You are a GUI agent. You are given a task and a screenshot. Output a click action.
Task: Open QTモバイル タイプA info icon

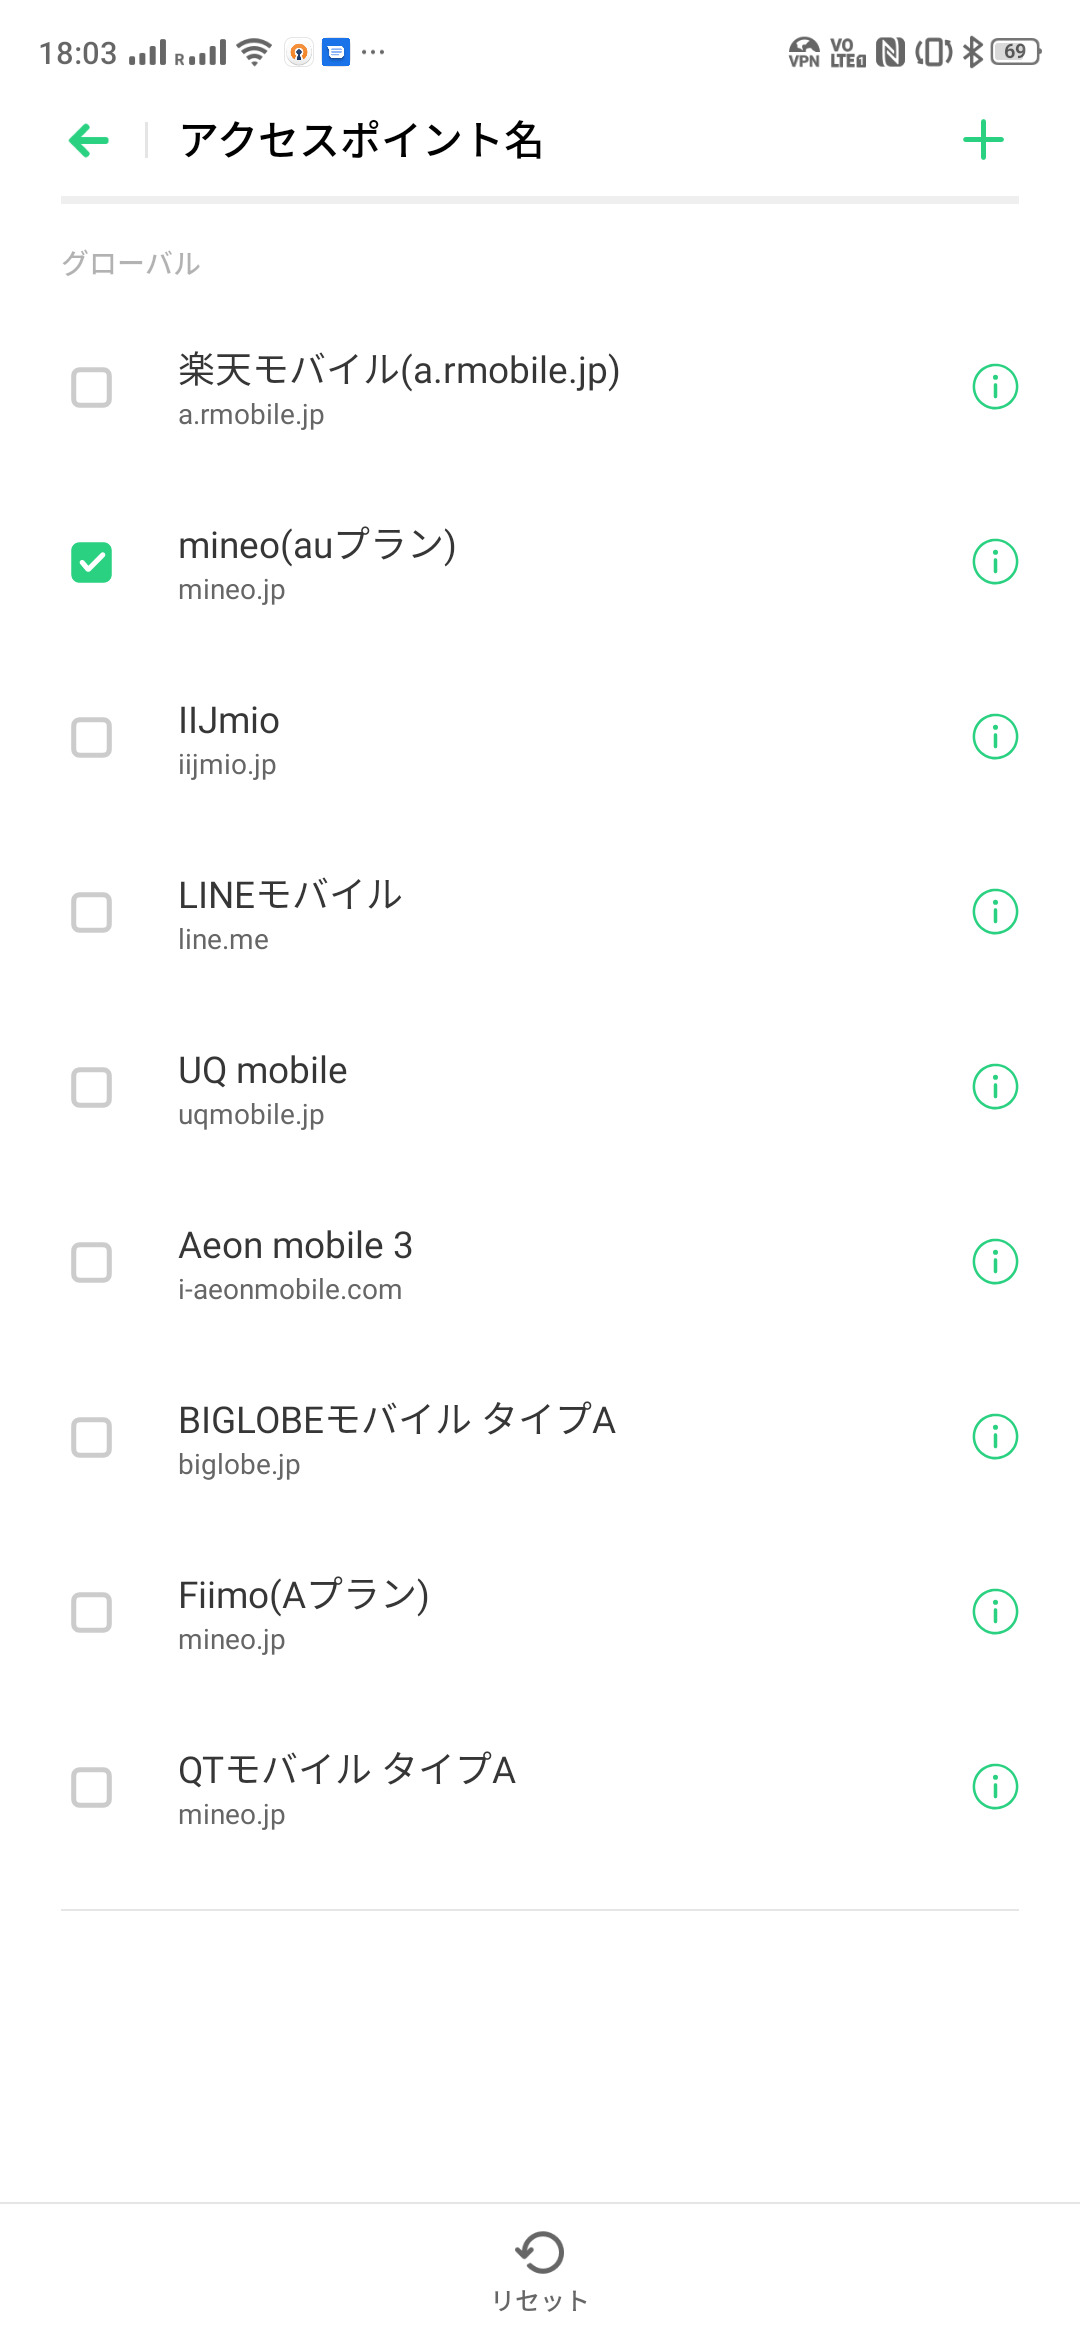[x=995, y=1787]
